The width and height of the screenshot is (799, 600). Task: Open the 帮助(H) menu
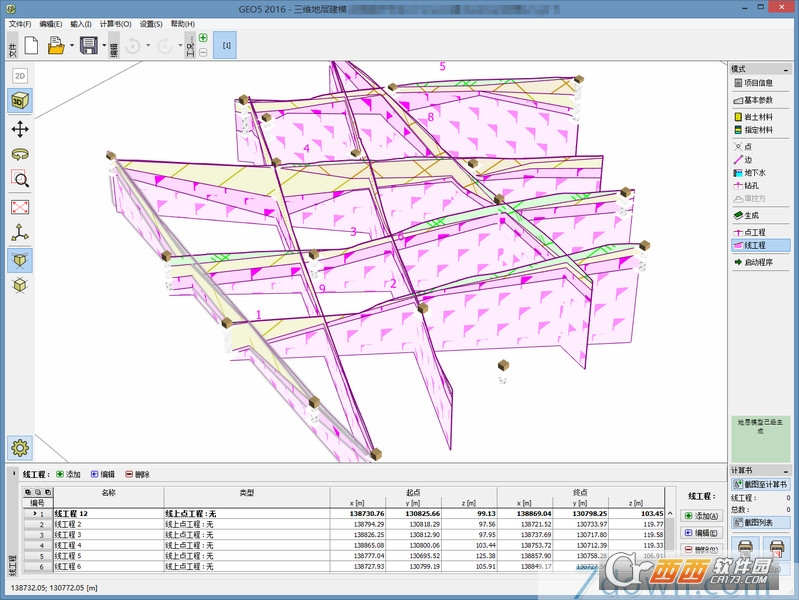[x=182, y=24]
